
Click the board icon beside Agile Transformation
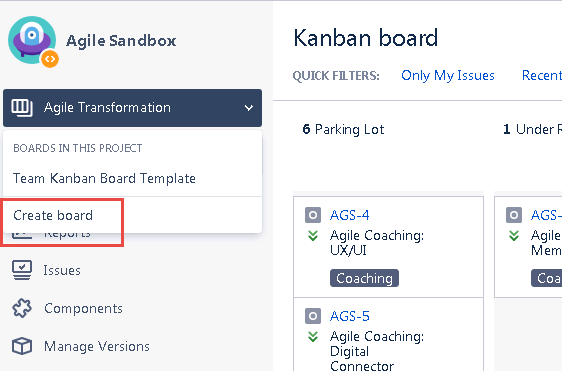pos(22,108)
